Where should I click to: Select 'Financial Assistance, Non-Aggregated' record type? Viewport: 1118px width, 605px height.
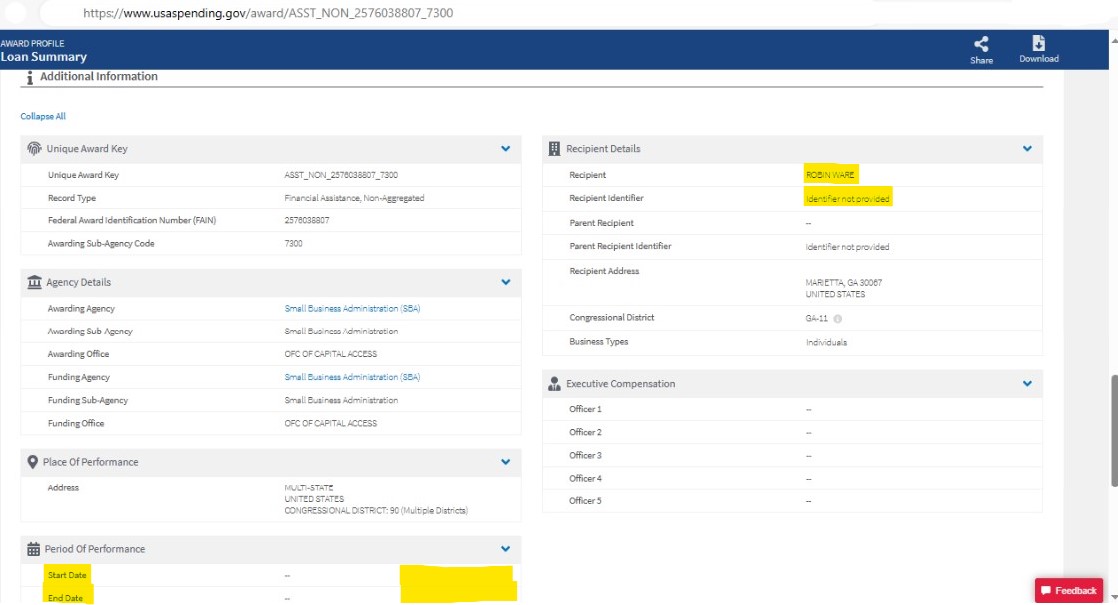354,198
